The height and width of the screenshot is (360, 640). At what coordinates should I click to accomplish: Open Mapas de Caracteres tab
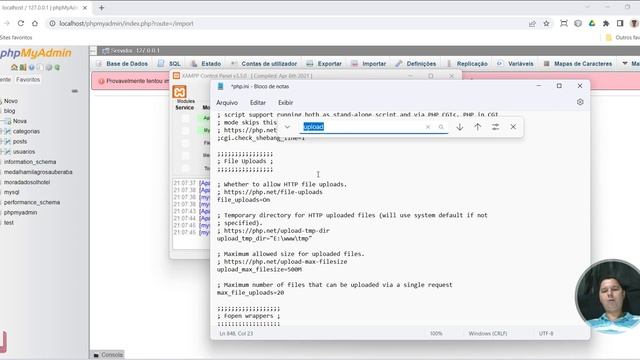click(578, 64)
